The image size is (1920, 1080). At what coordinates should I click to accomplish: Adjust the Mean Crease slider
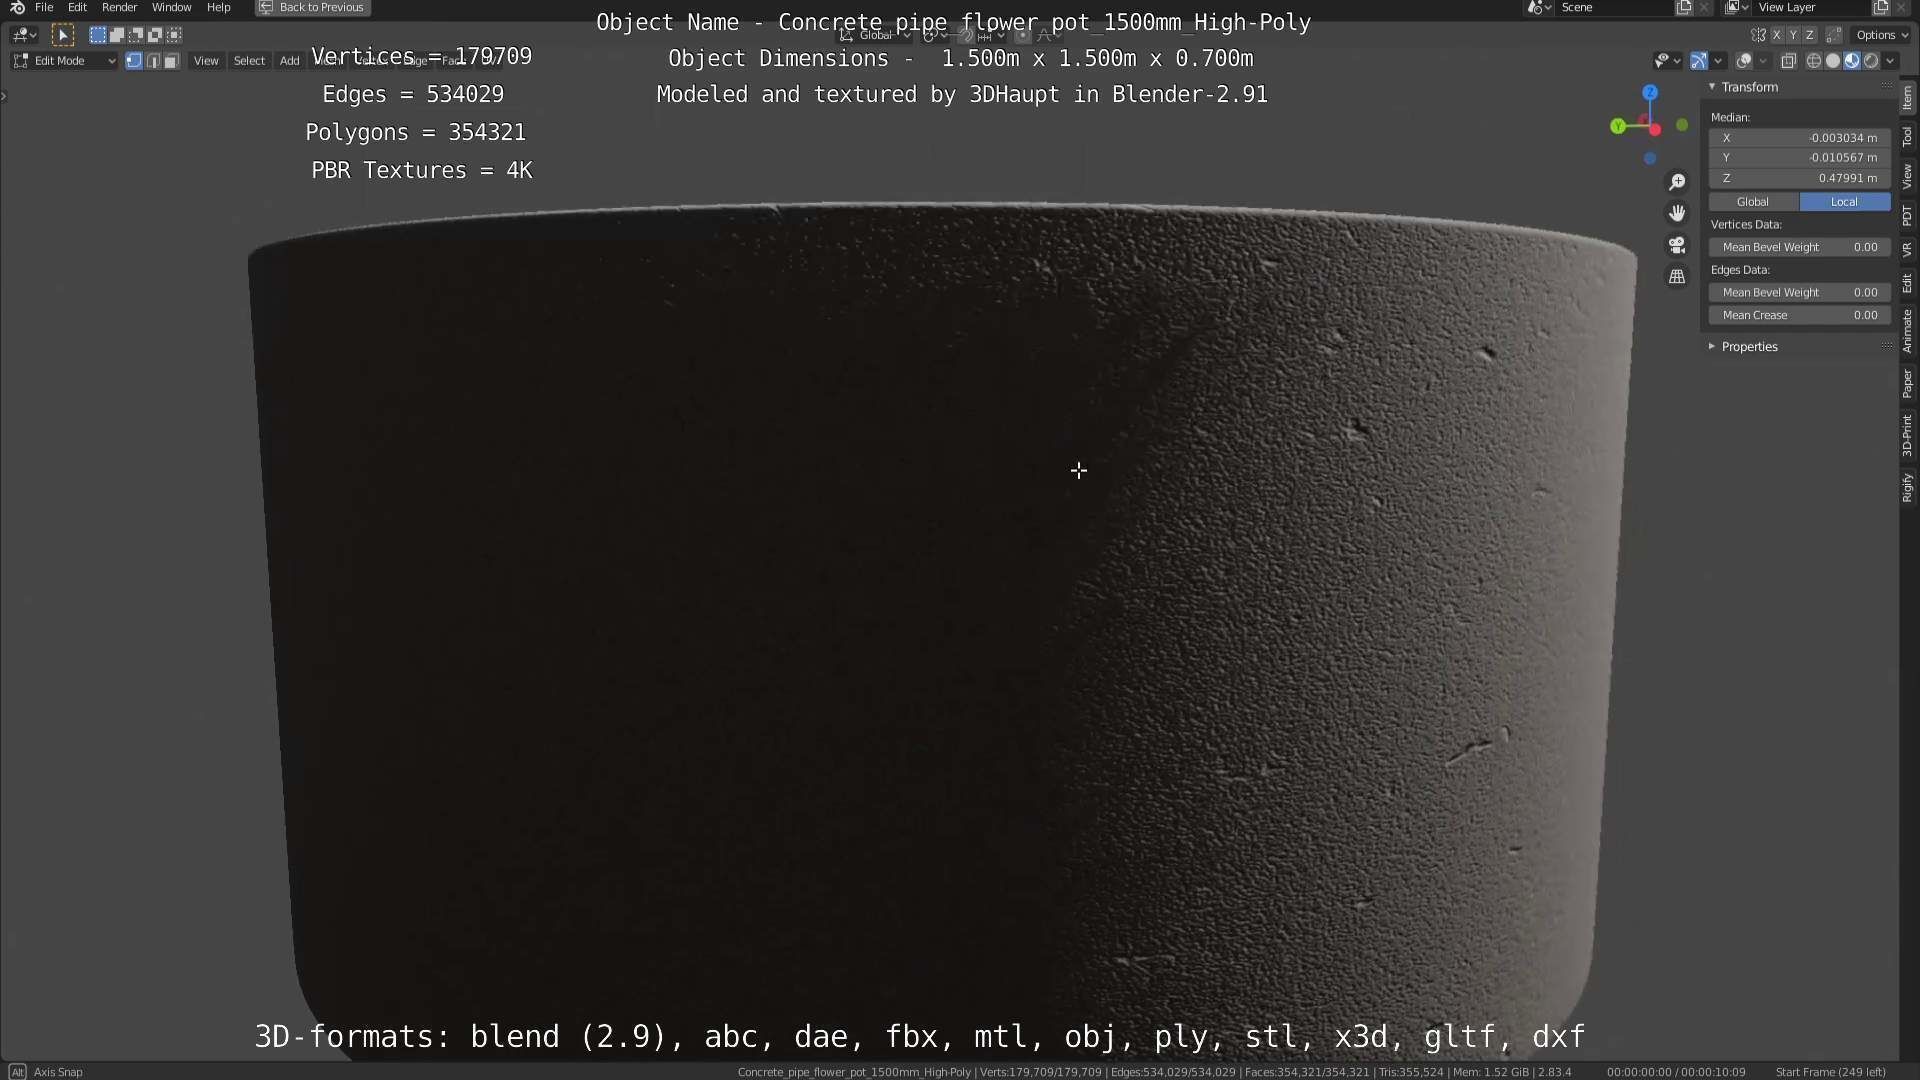1799,315
